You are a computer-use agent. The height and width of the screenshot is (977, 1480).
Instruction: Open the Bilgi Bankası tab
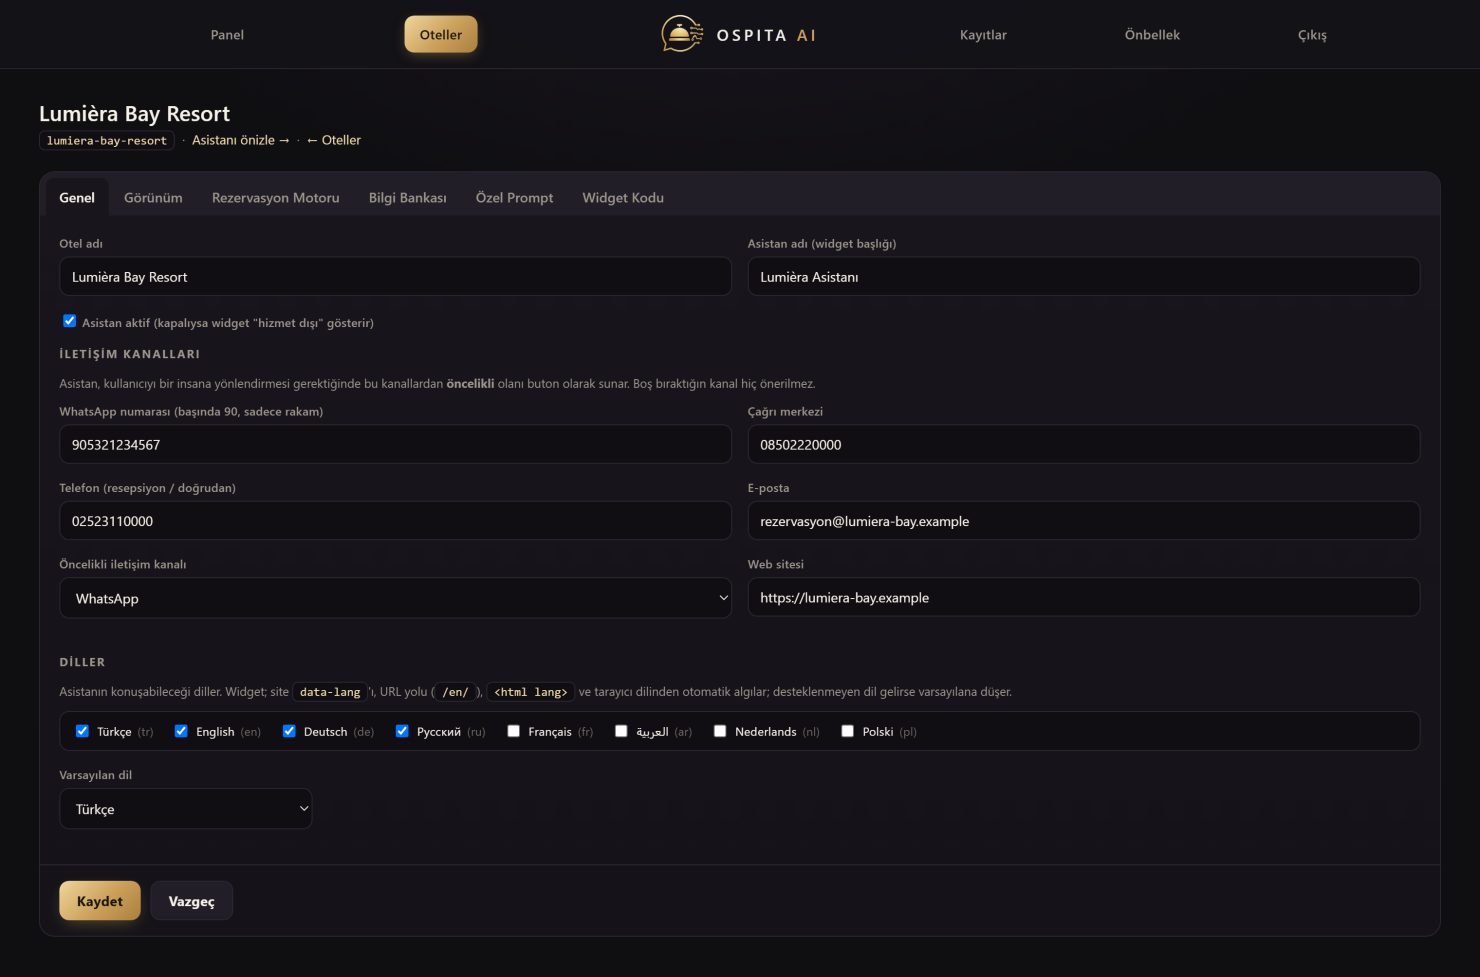[408, 198]
